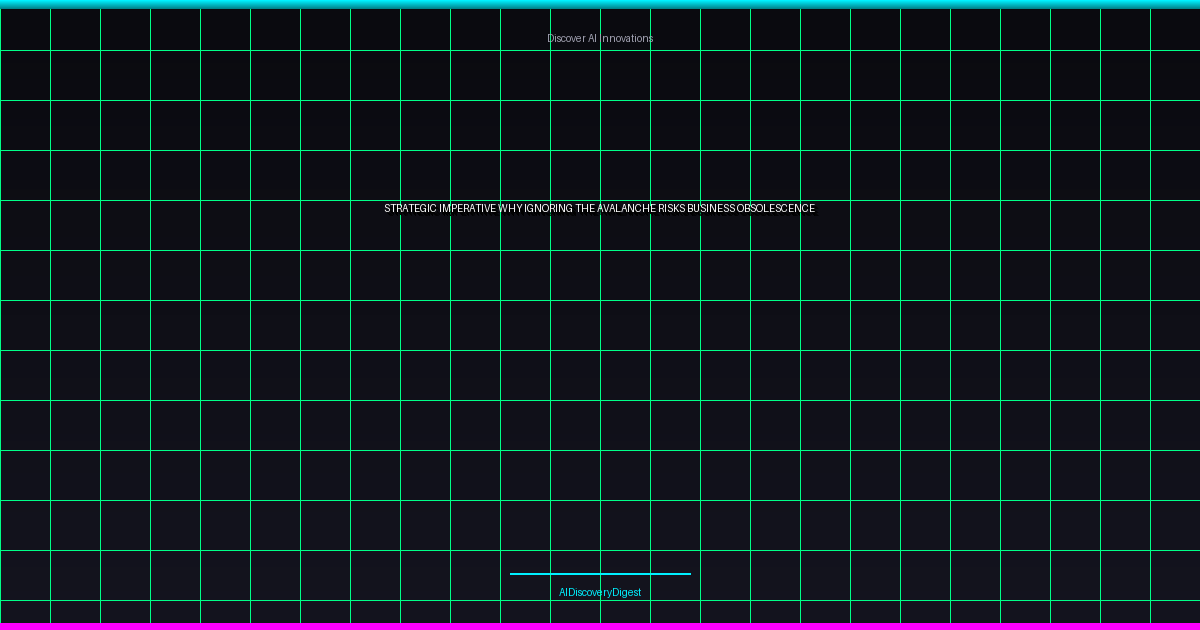Click the word Discover in the top tagline
1200x630 pixels.
pos(566,38)
